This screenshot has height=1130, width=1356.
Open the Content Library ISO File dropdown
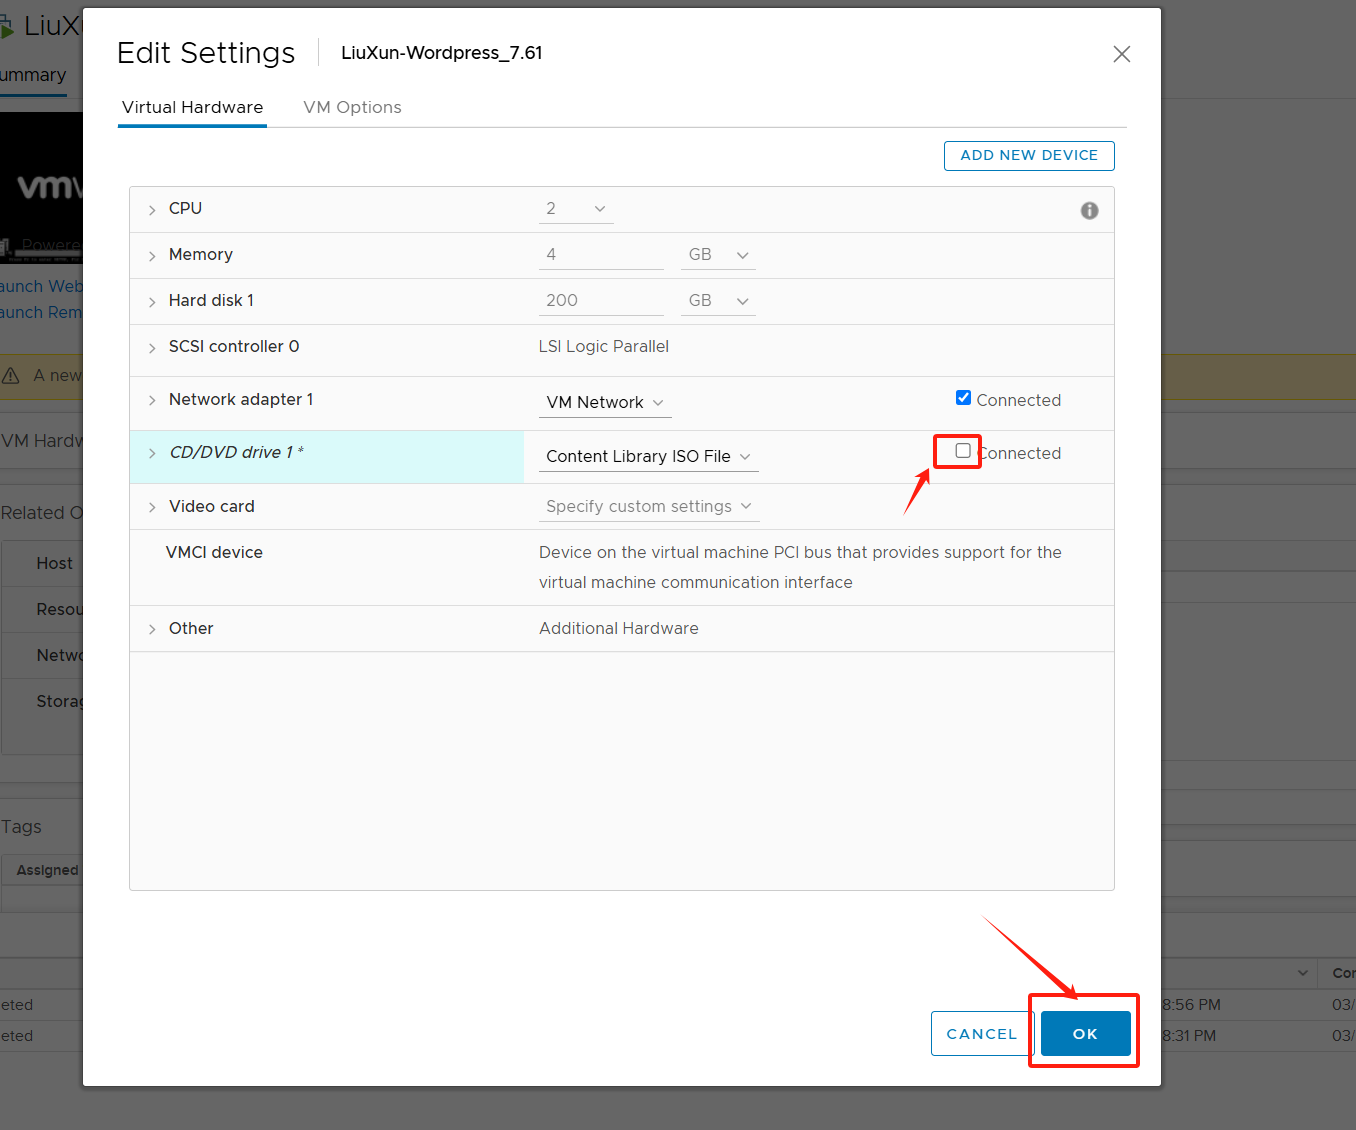(x=649, y=456)
